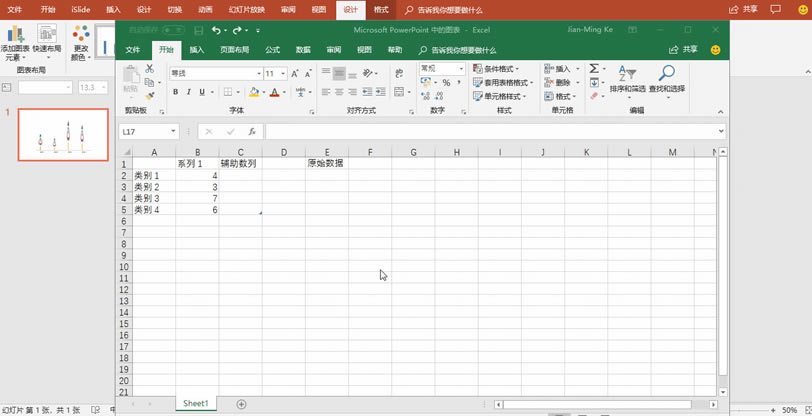
Task: Click the percent style icon
Action: click(x=446, y=83)
